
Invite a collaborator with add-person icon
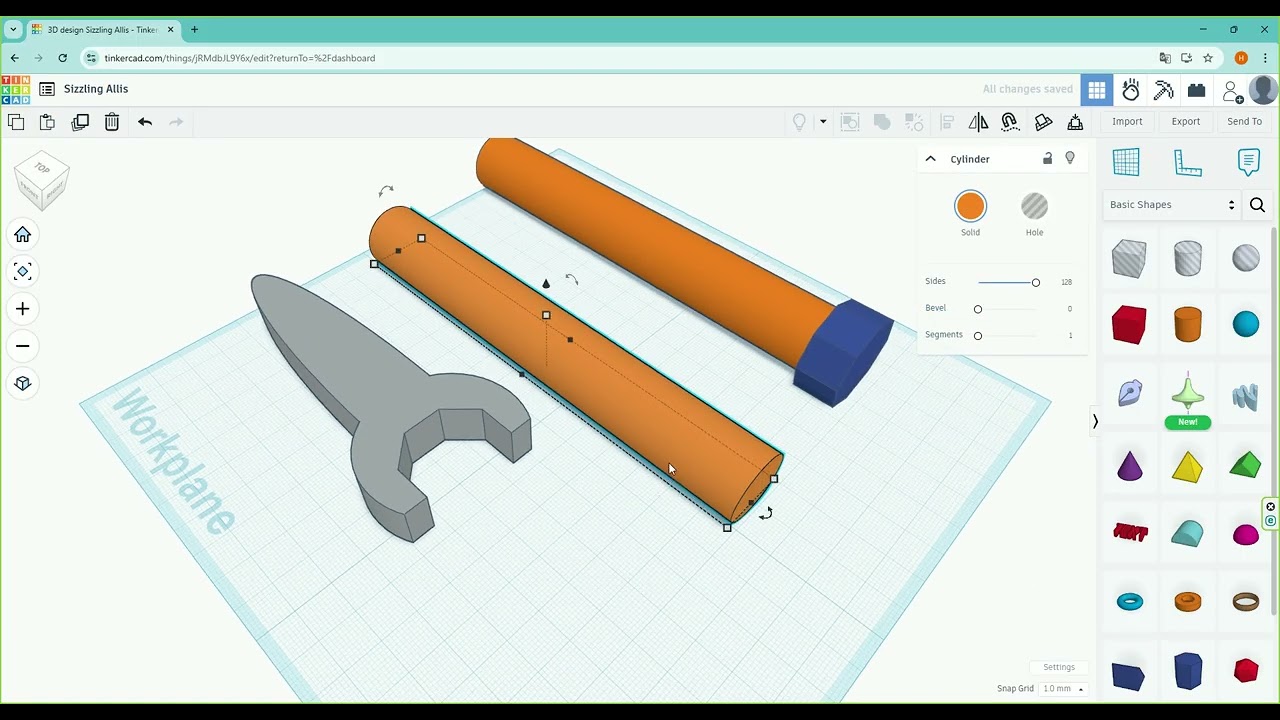pyautogui.click(x=1233, y=91)
